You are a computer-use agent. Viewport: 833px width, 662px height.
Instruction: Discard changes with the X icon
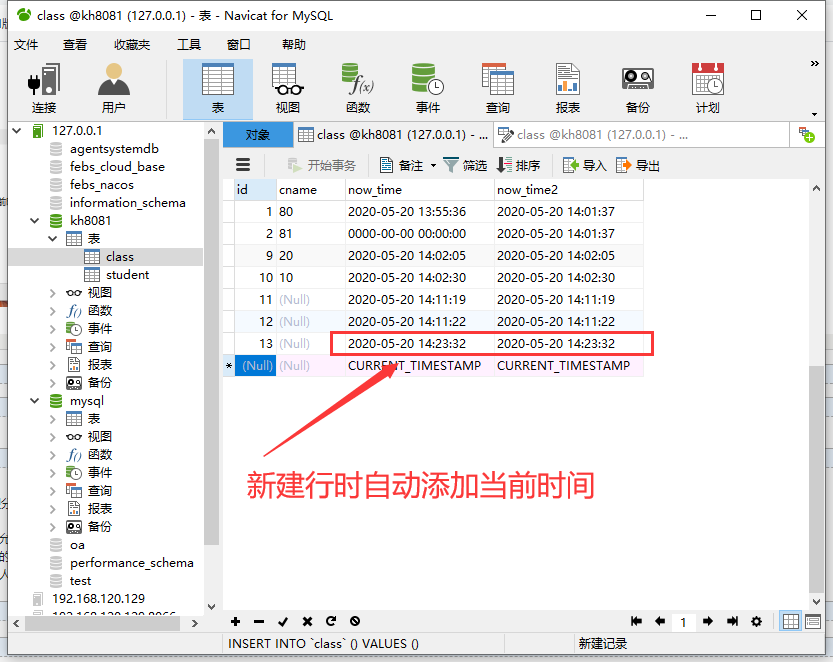click(307, 621)
